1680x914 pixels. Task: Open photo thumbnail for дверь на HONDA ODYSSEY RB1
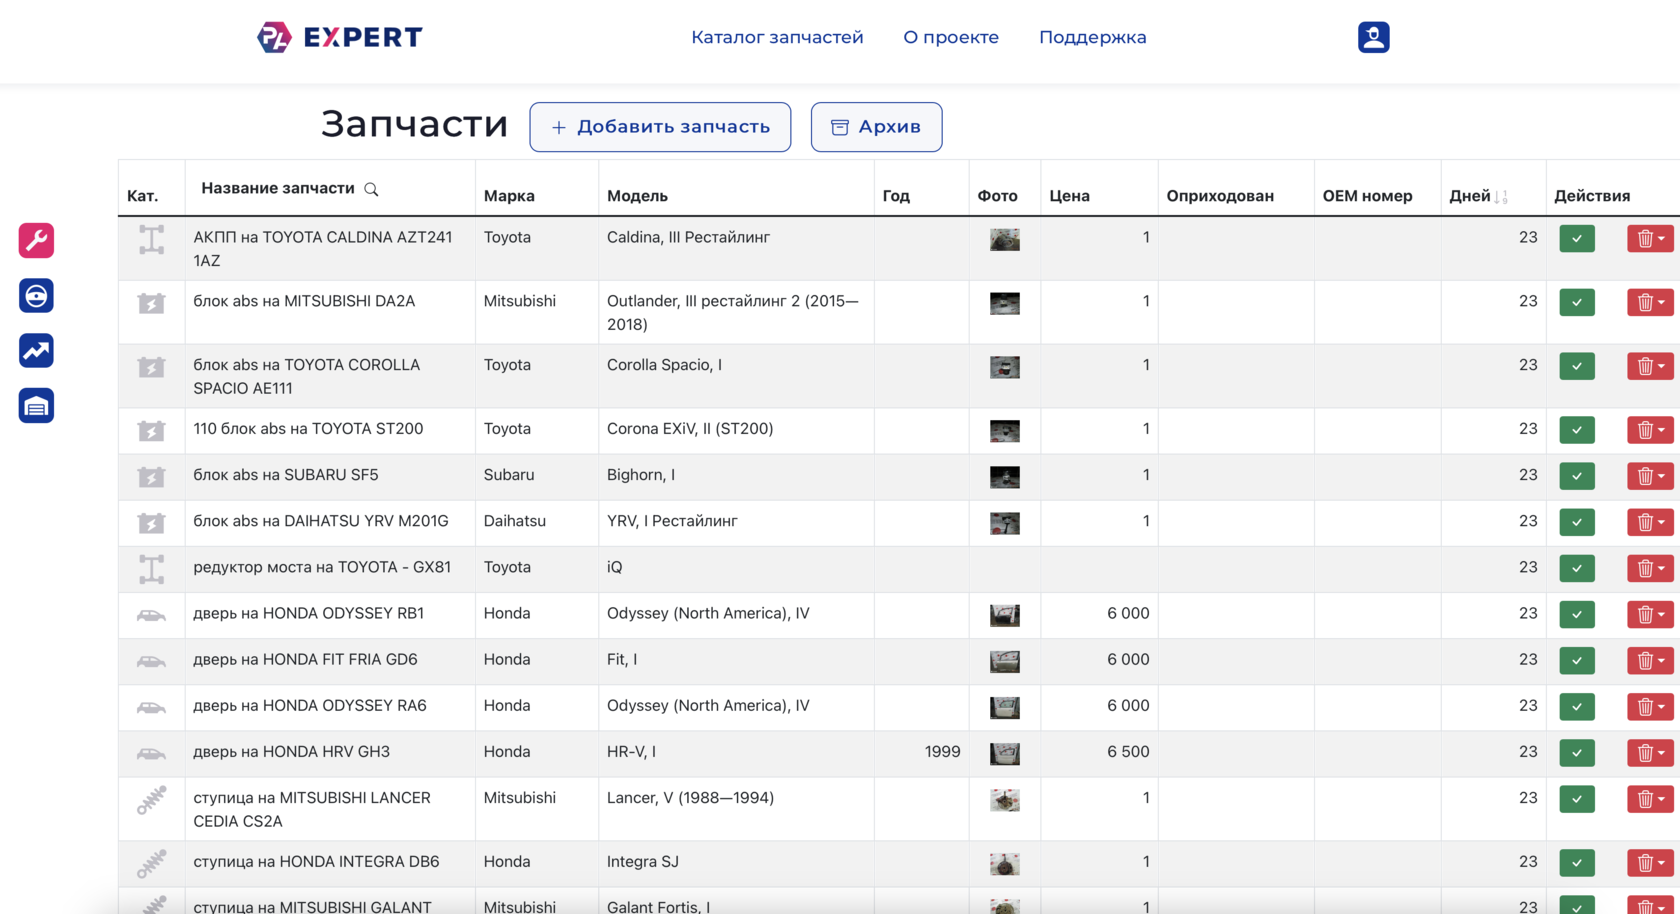(1005, 615)
